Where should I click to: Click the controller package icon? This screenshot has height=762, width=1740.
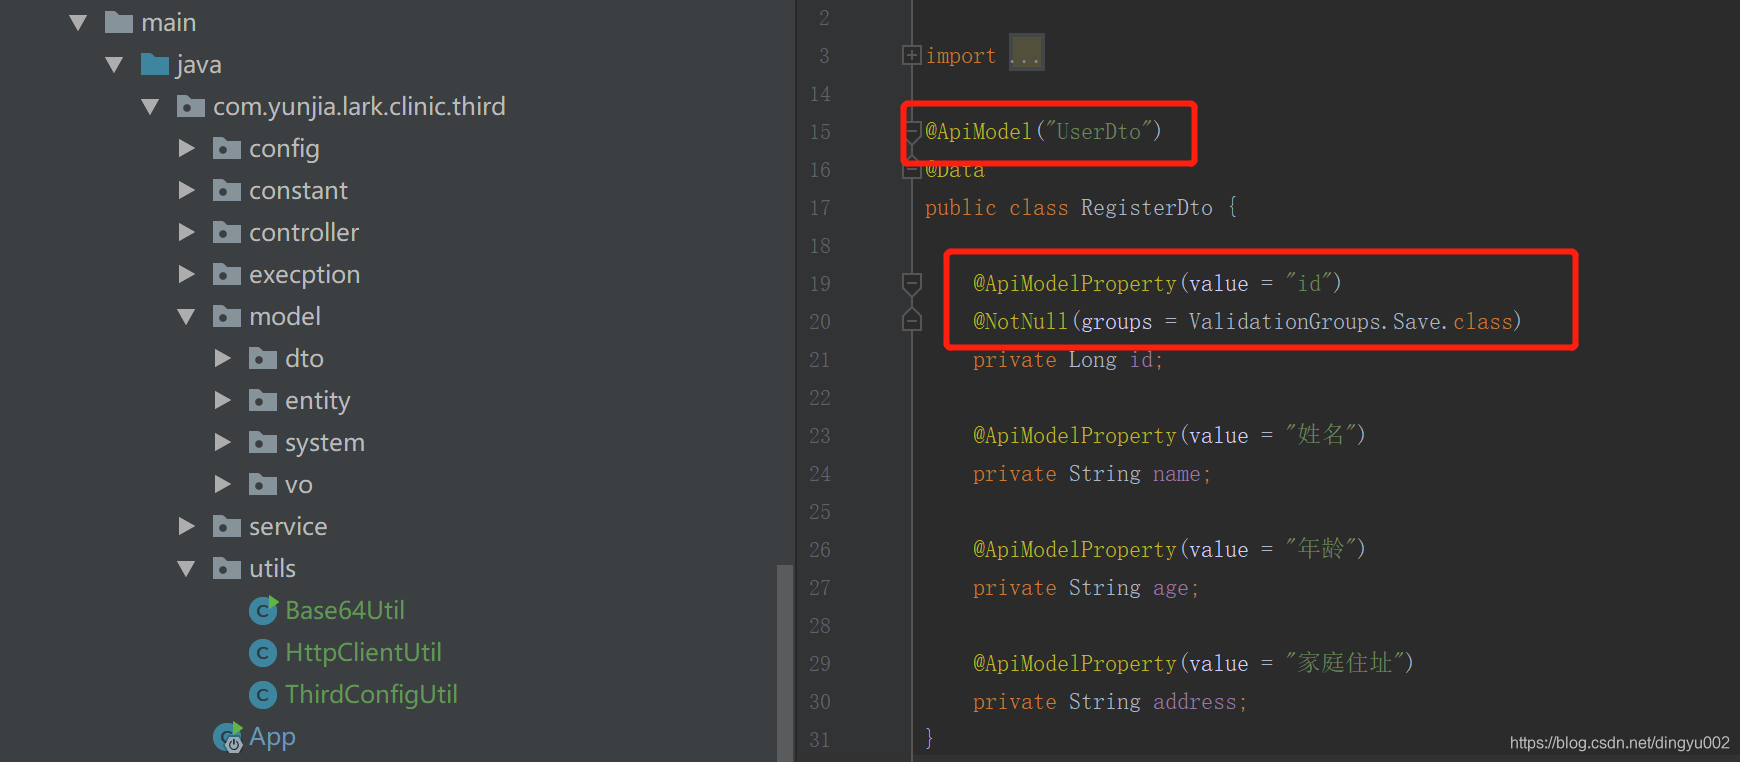click(227, 232)
